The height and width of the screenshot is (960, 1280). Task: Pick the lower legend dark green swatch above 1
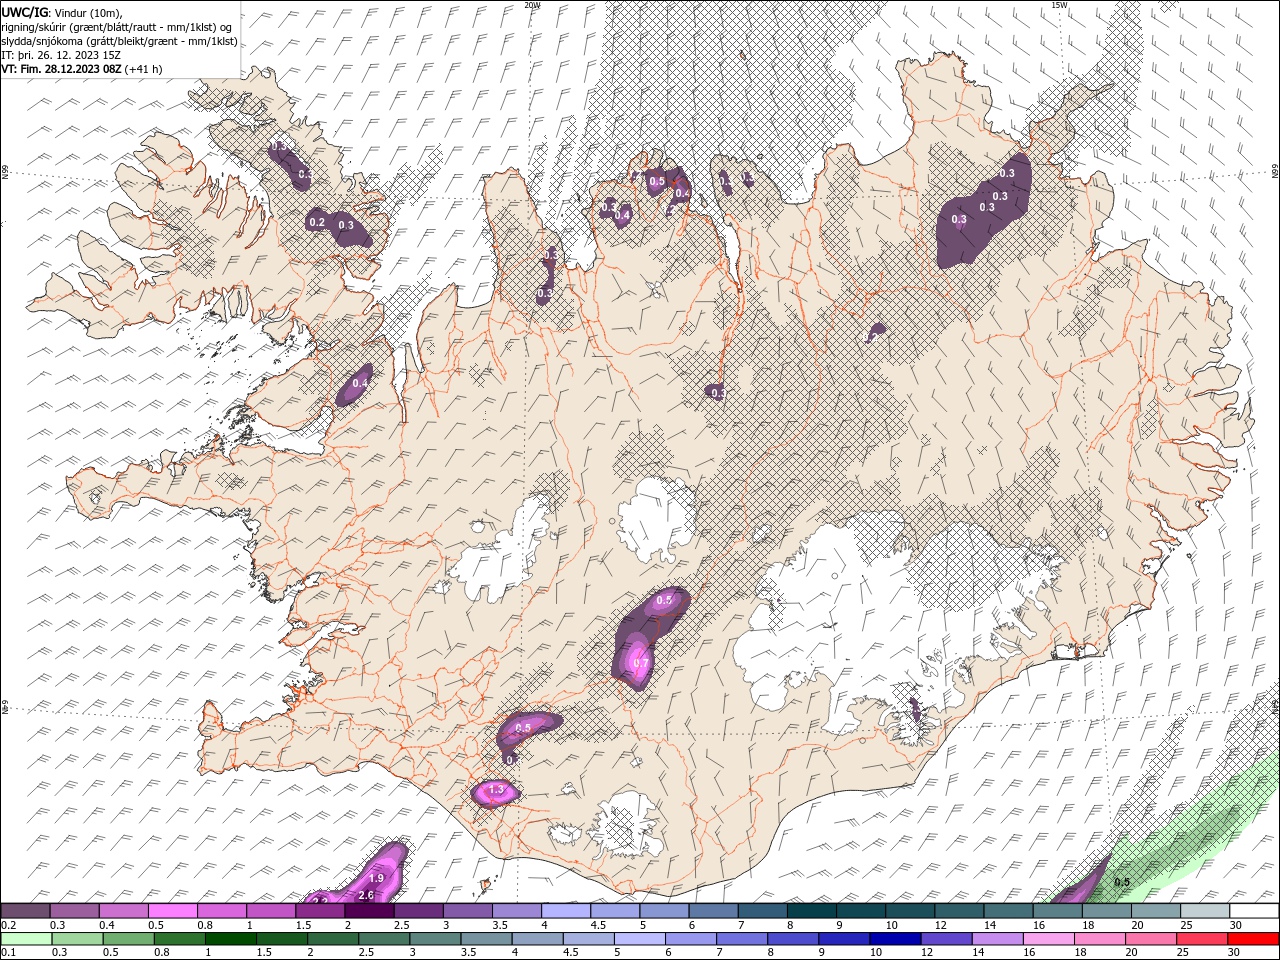230,939
